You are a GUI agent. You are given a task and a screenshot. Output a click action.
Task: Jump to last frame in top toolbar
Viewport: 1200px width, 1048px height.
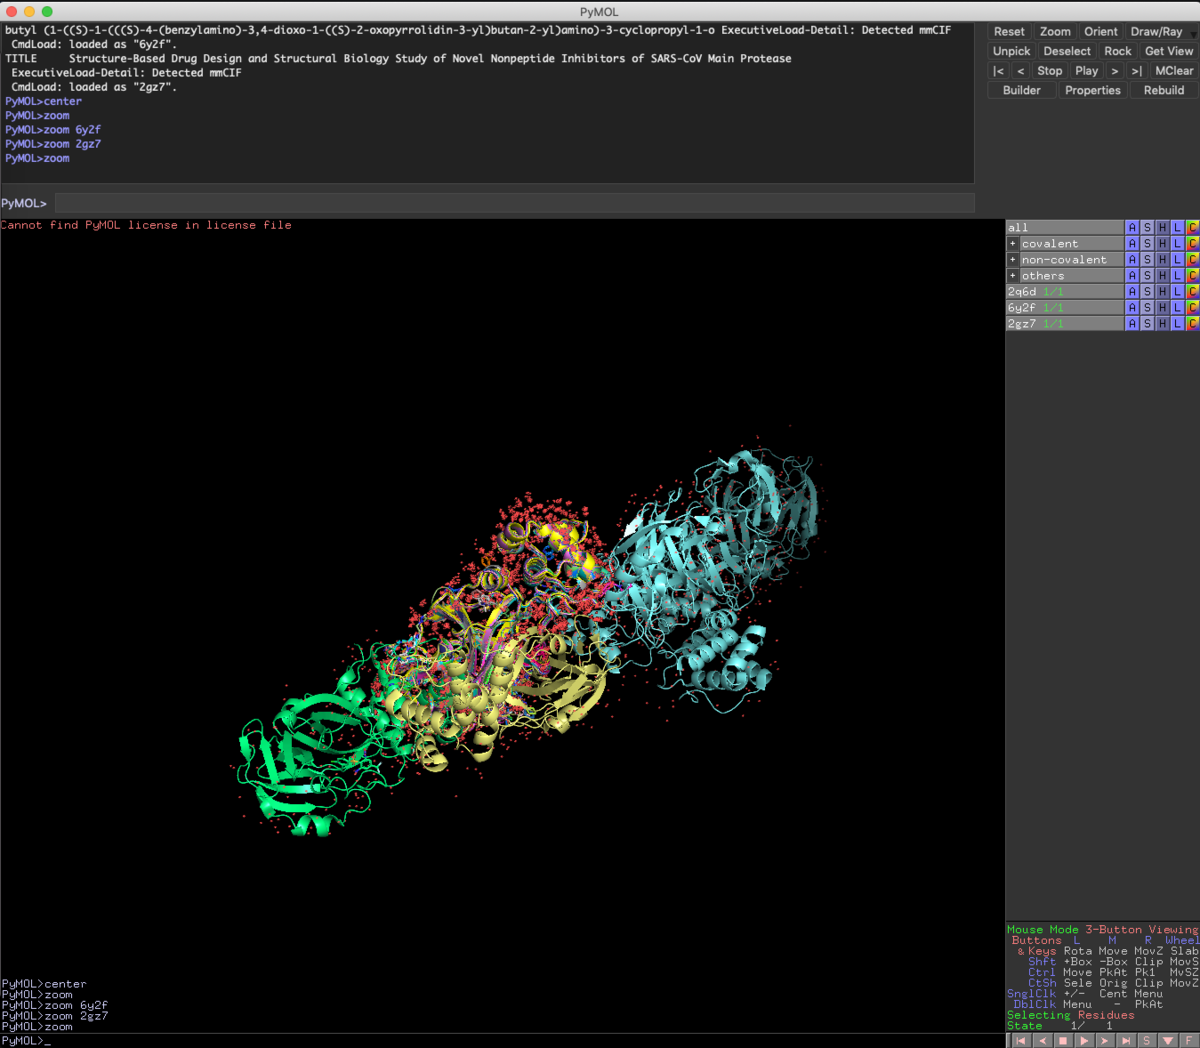1136,71
